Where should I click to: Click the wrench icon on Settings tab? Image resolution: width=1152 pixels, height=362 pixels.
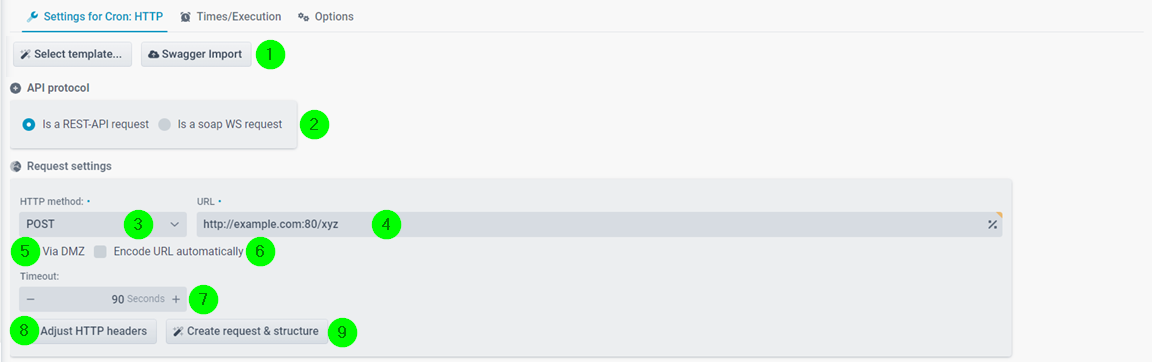[32, 16]
